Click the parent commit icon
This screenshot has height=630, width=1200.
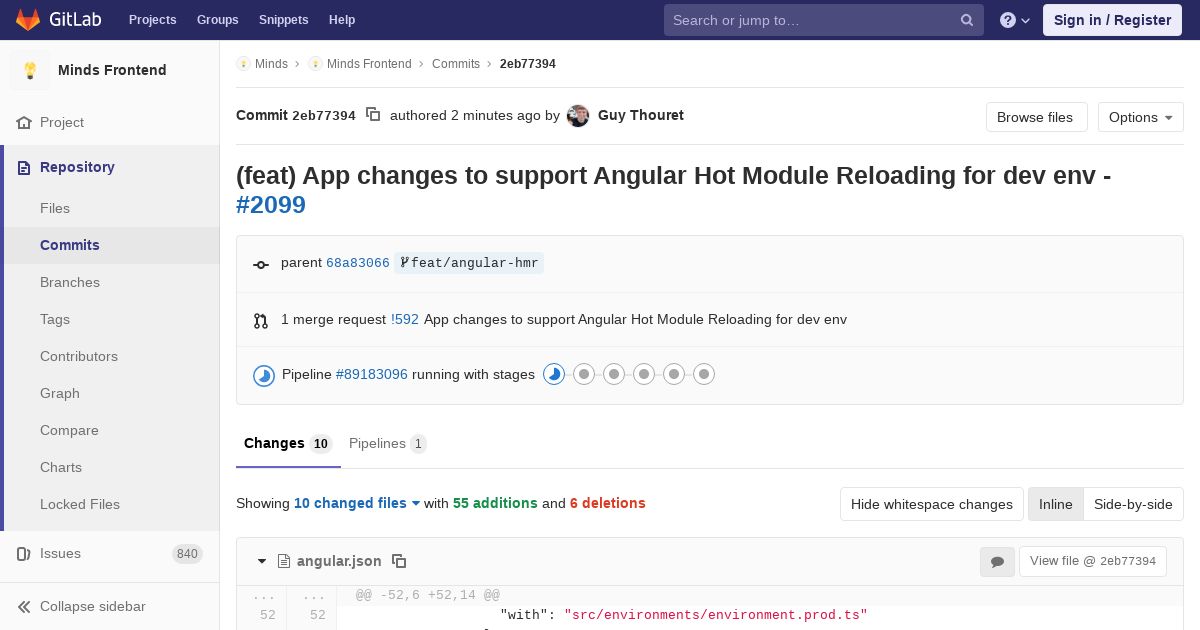pyautogui.click(x=261, y=264)
